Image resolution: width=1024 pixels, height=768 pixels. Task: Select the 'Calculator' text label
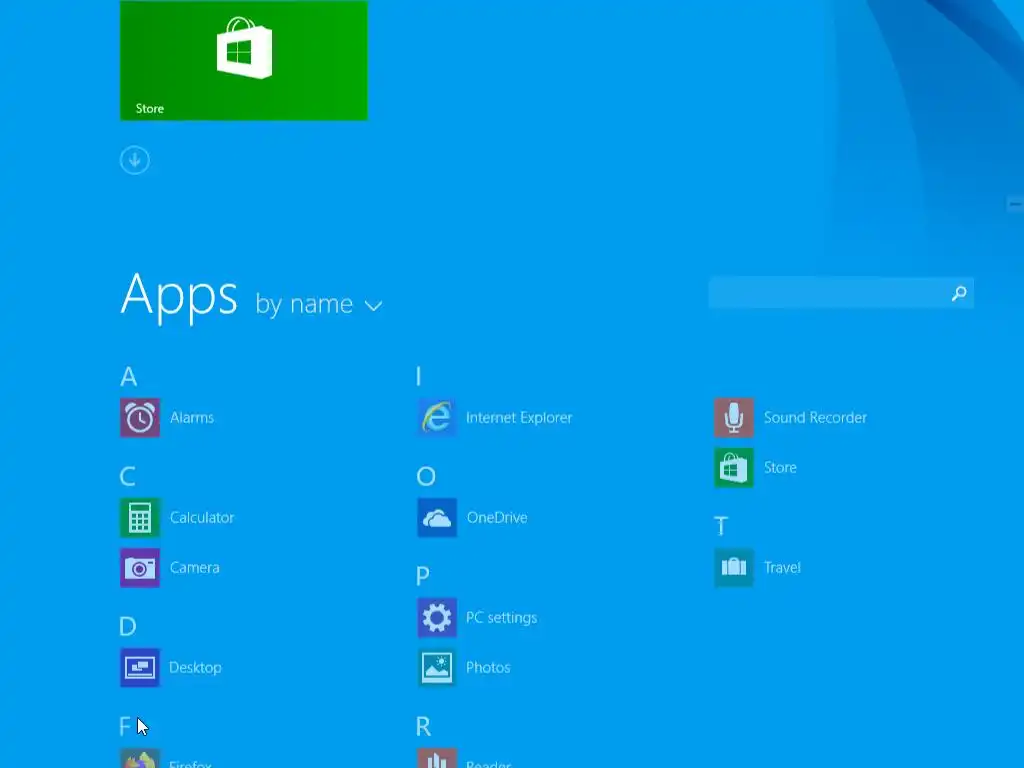[202, 517]
